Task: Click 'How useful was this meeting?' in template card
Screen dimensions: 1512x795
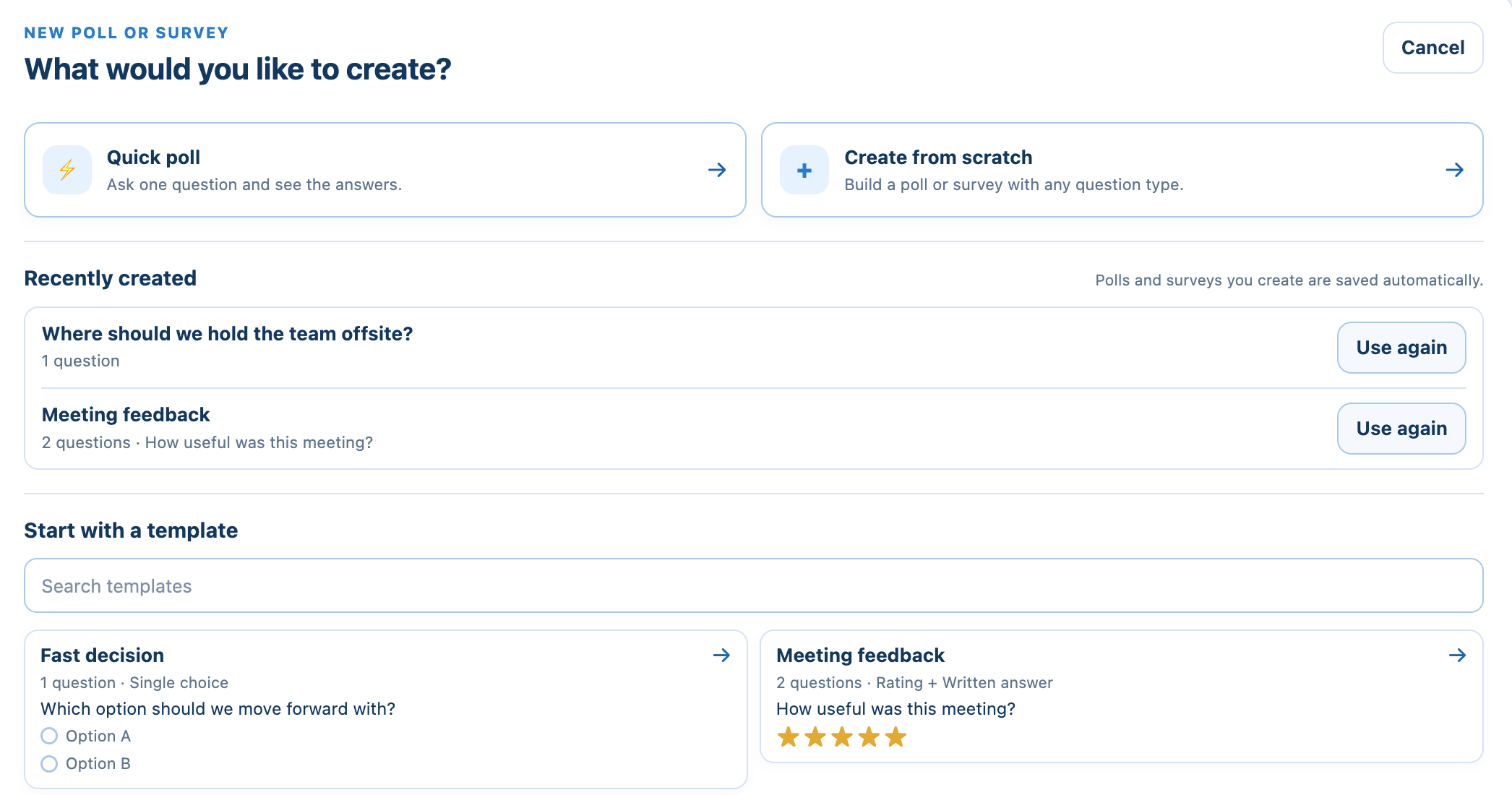Action: (896, 709)
